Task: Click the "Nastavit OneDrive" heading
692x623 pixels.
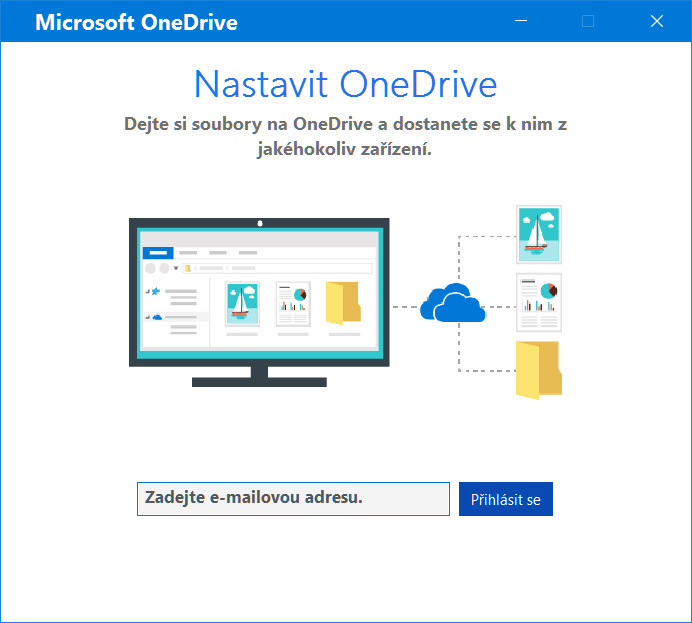Action: [x=345, y=84]
